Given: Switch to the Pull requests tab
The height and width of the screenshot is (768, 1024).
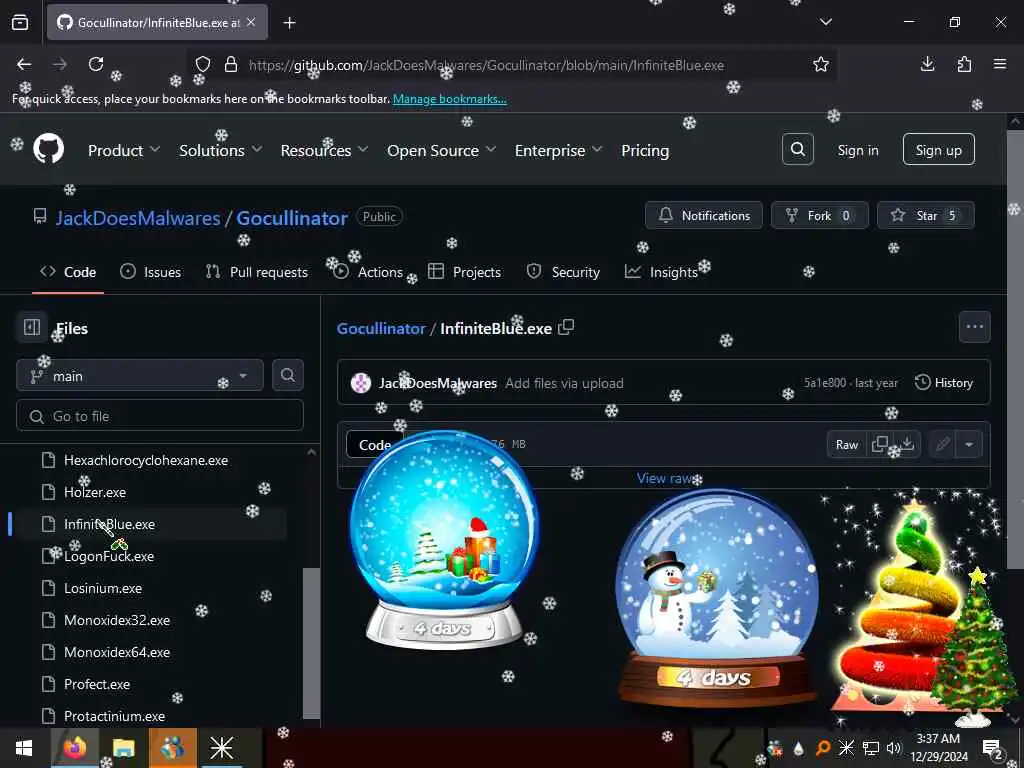Looking at the screenshot, I should (x=257, y=272).
